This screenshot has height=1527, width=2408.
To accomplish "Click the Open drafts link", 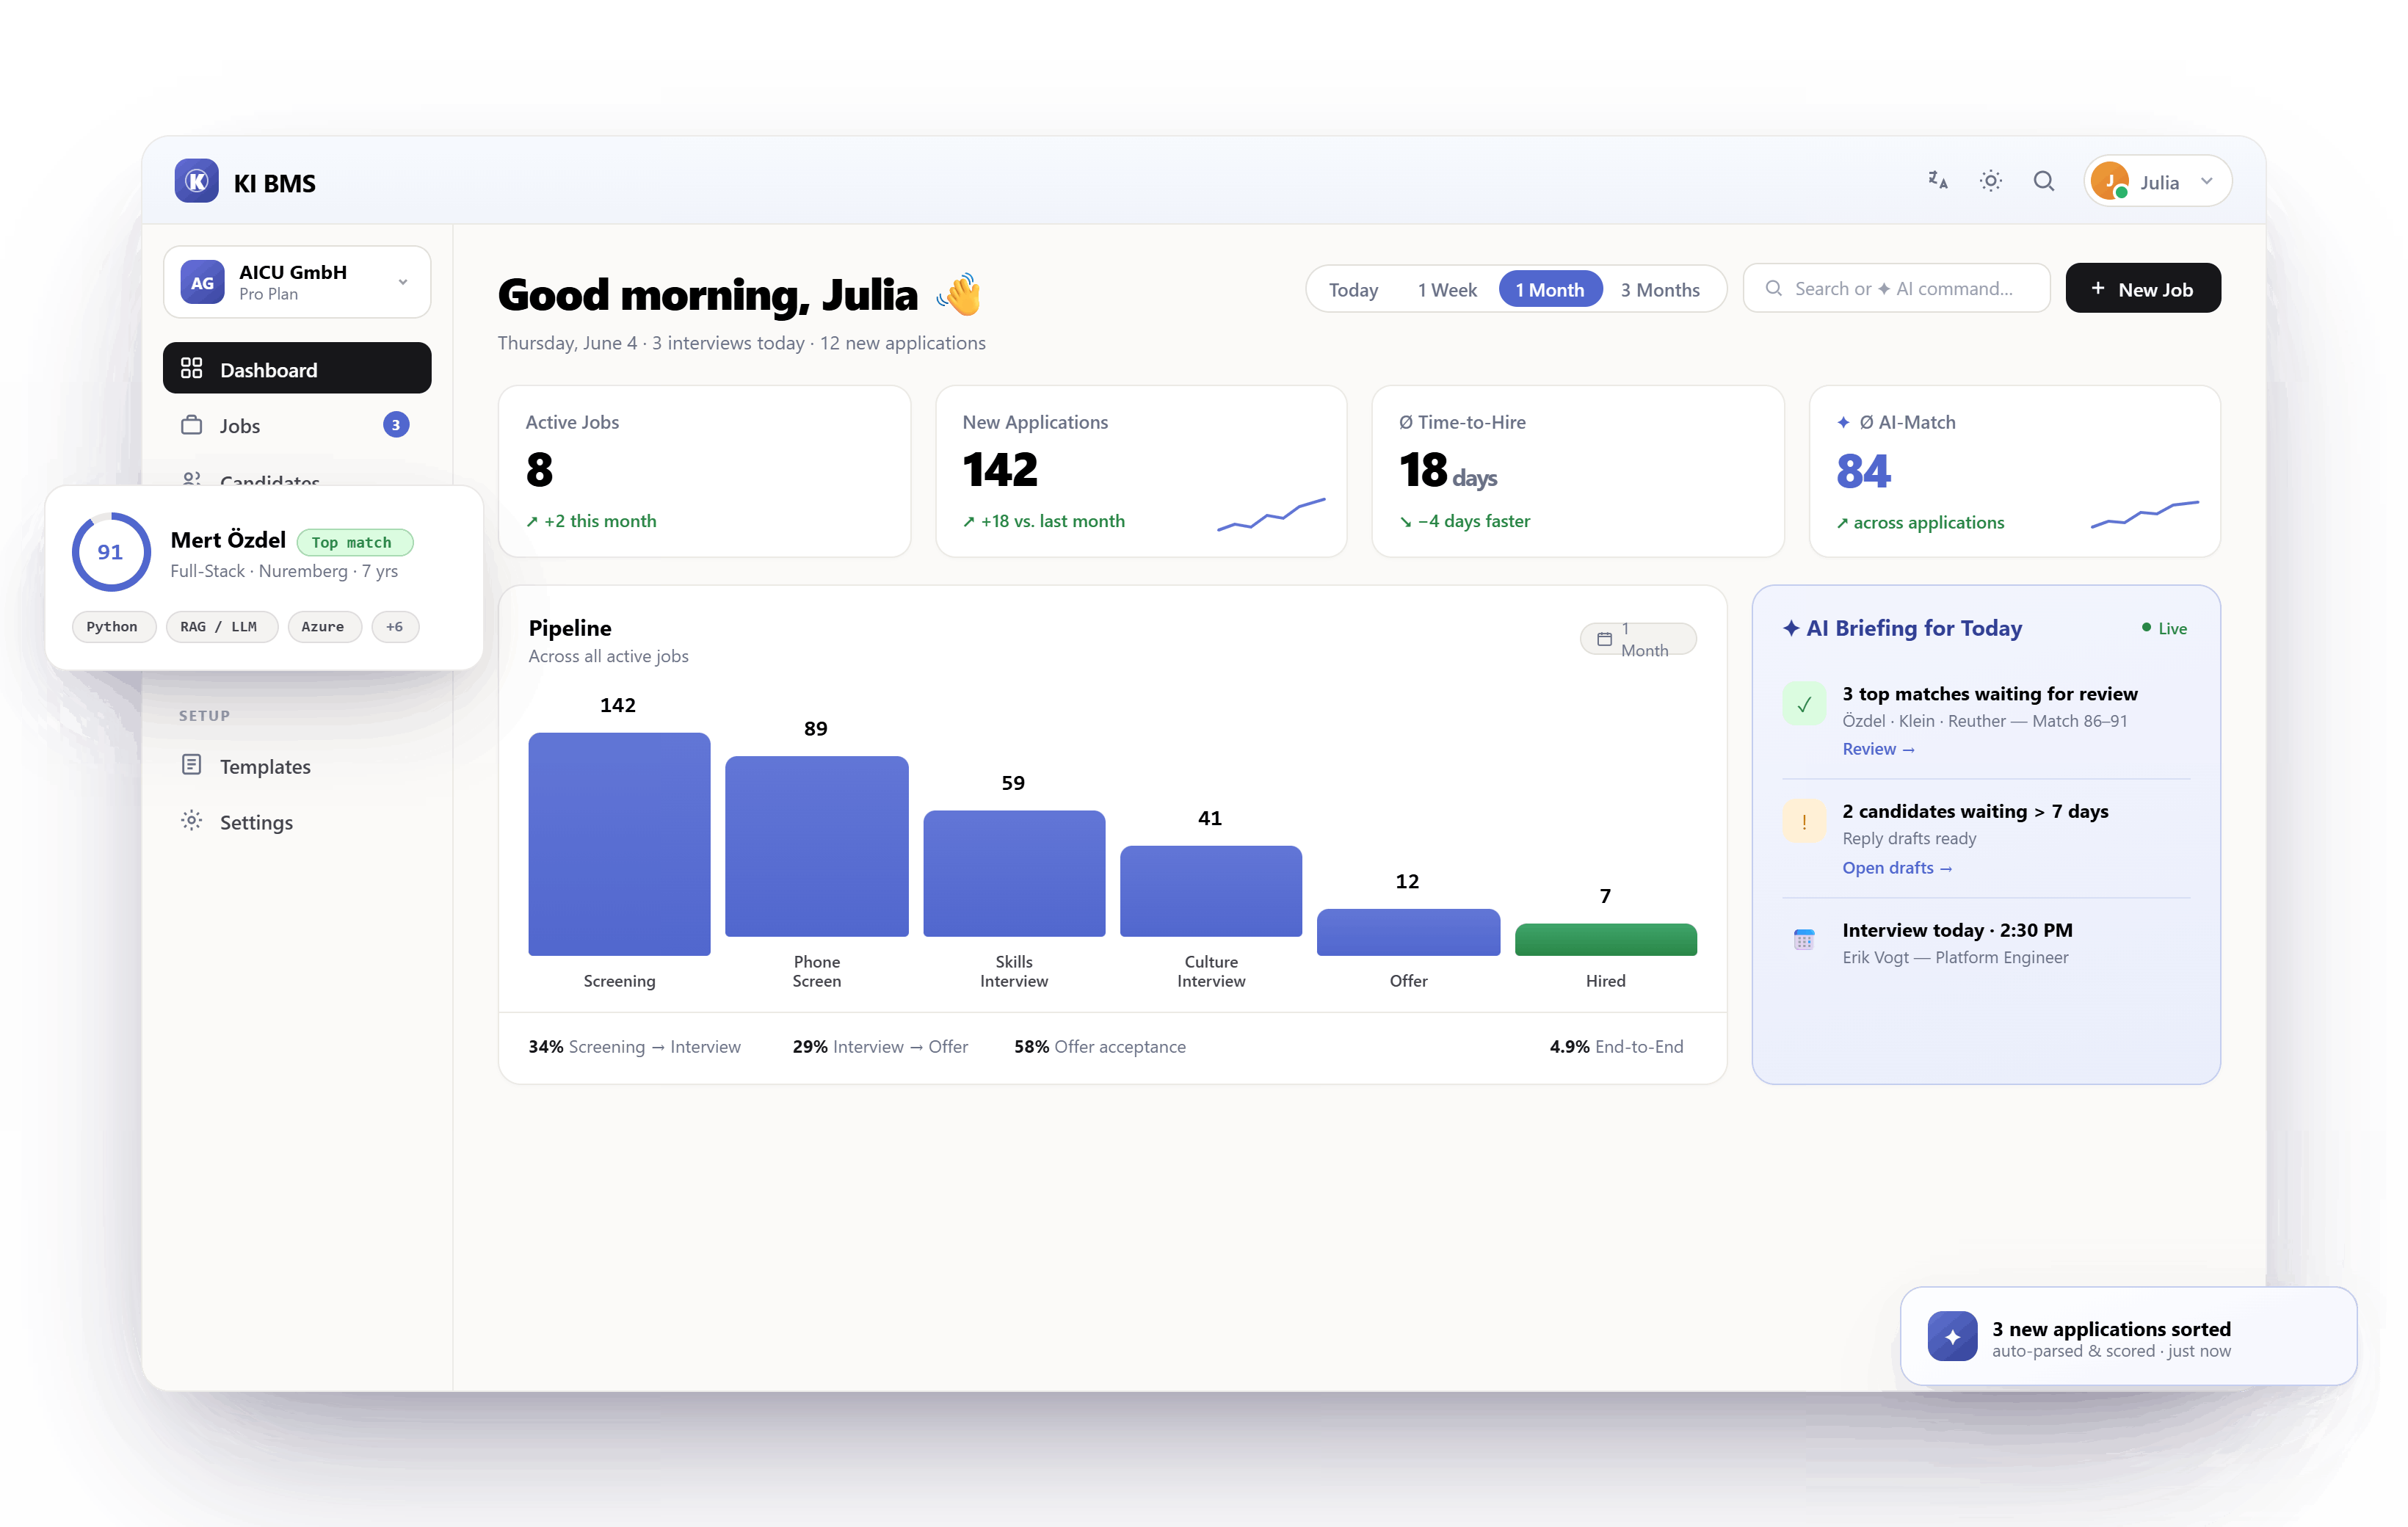I will tap(1897, 868).
